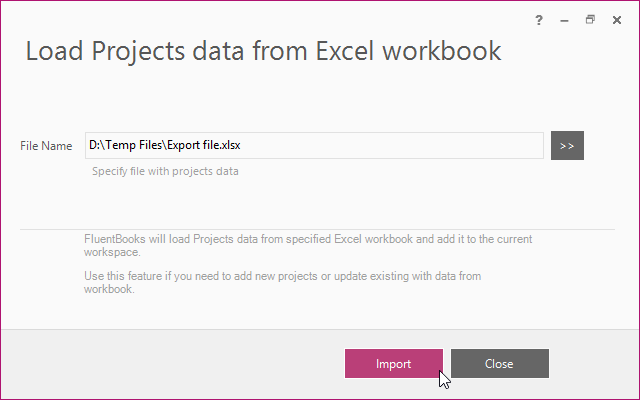Open help with the question mark icon
The width and height of the screenshot is (640, 400).
(x=538, y=19)
